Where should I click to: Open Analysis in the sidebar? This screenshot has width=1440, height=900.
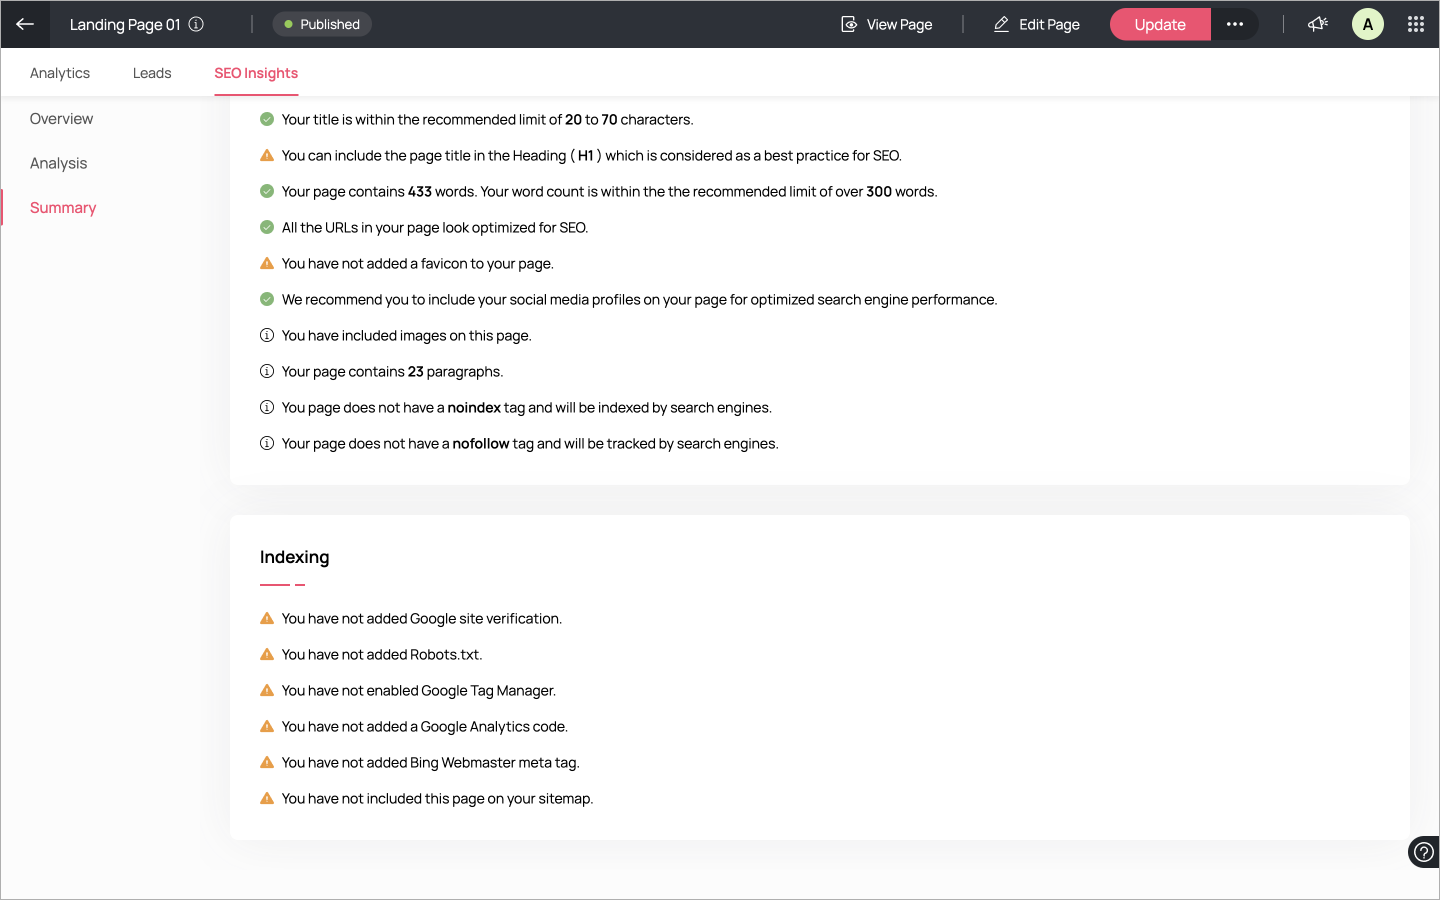58,163
